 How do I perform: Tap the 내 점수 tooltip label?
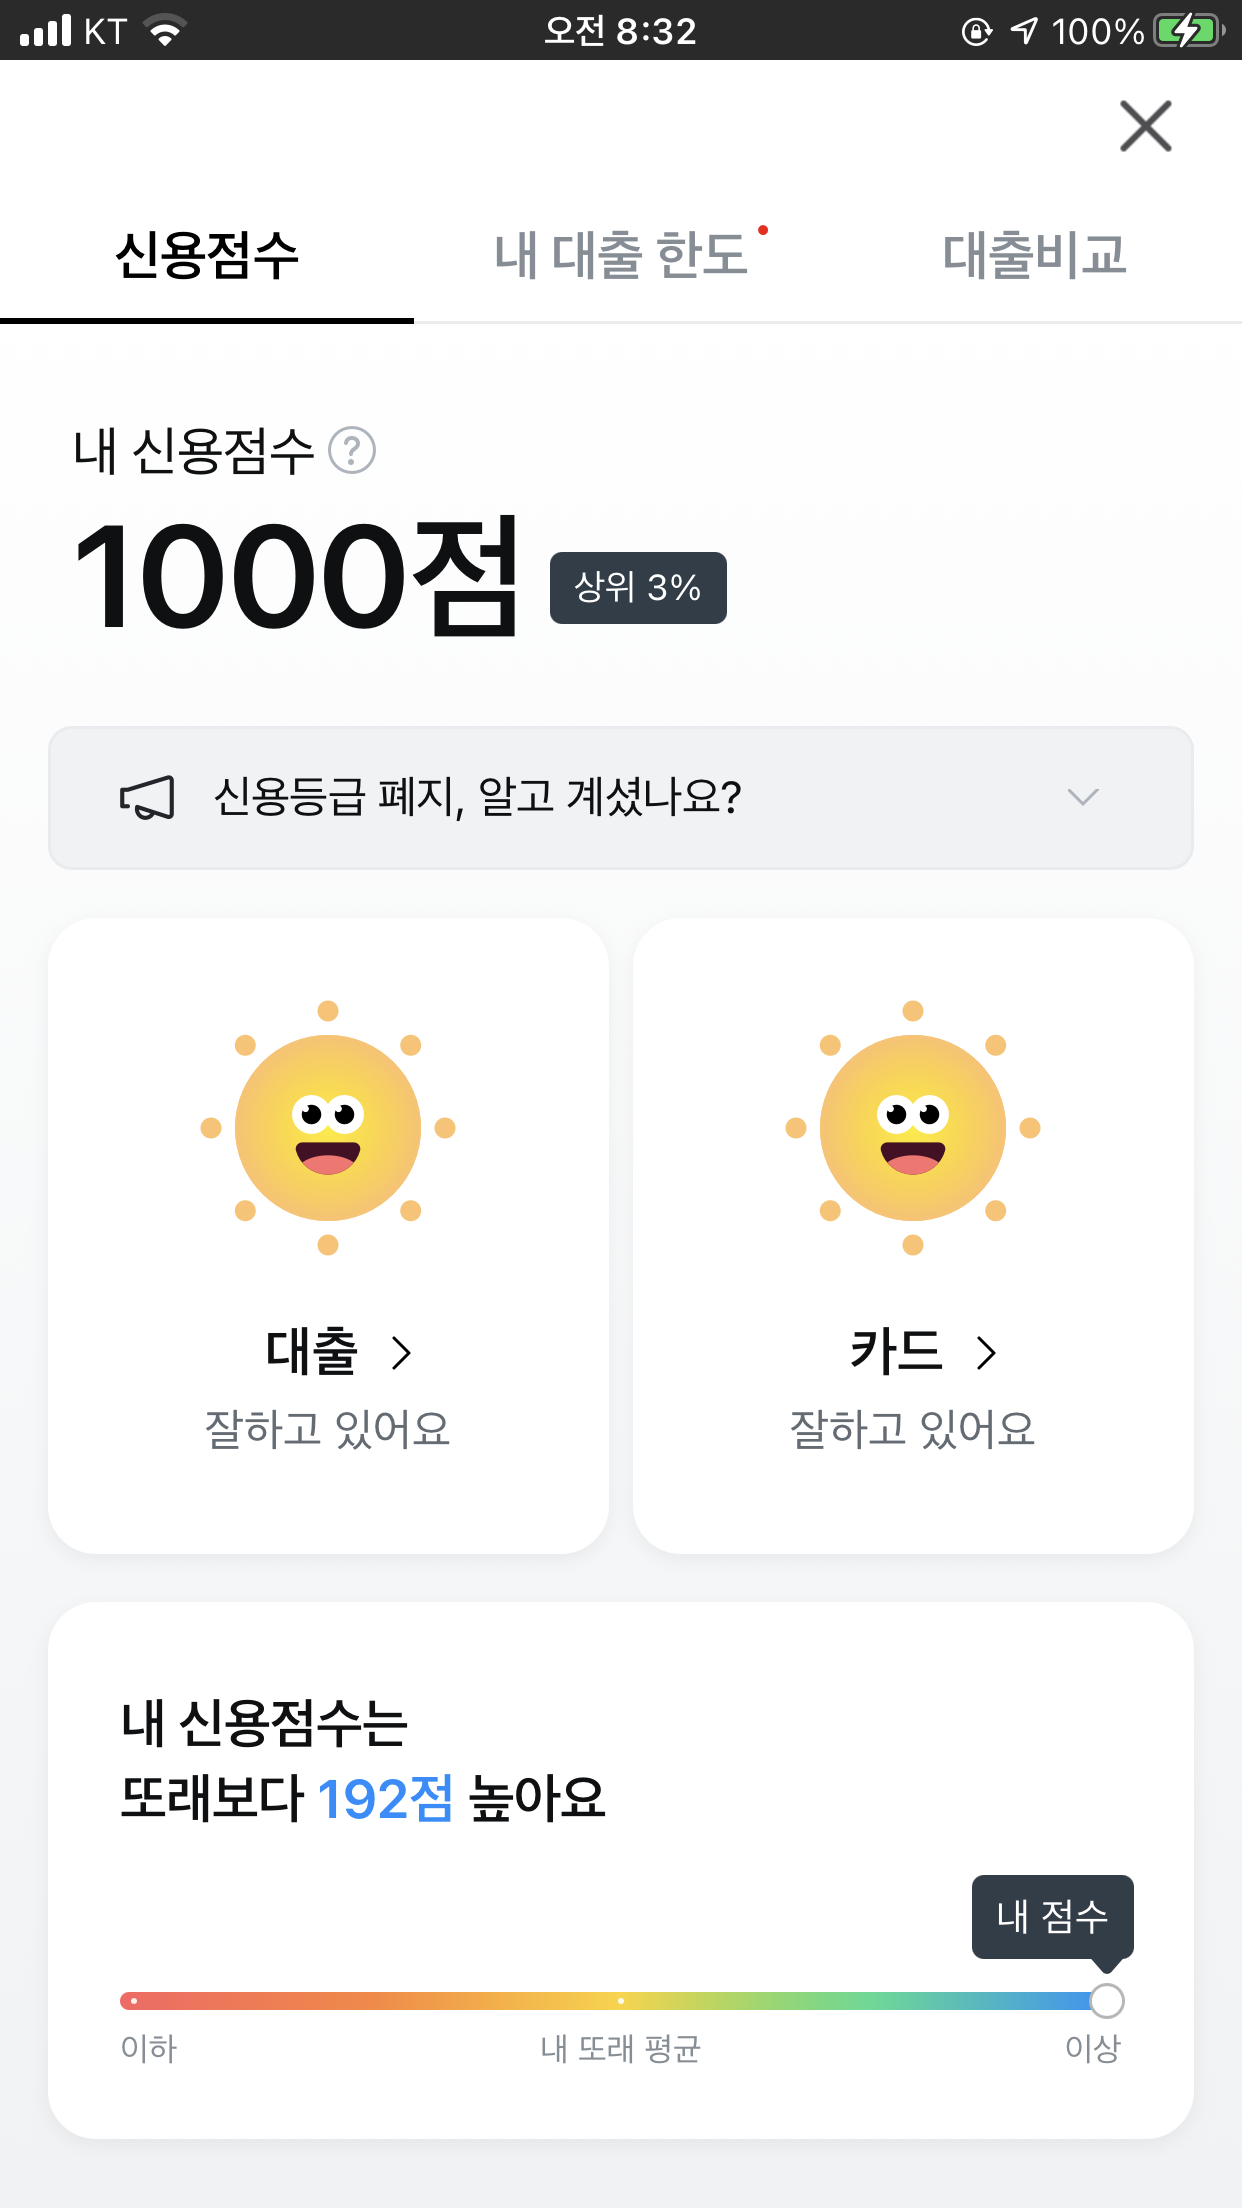click(x=1053, y=1916)
